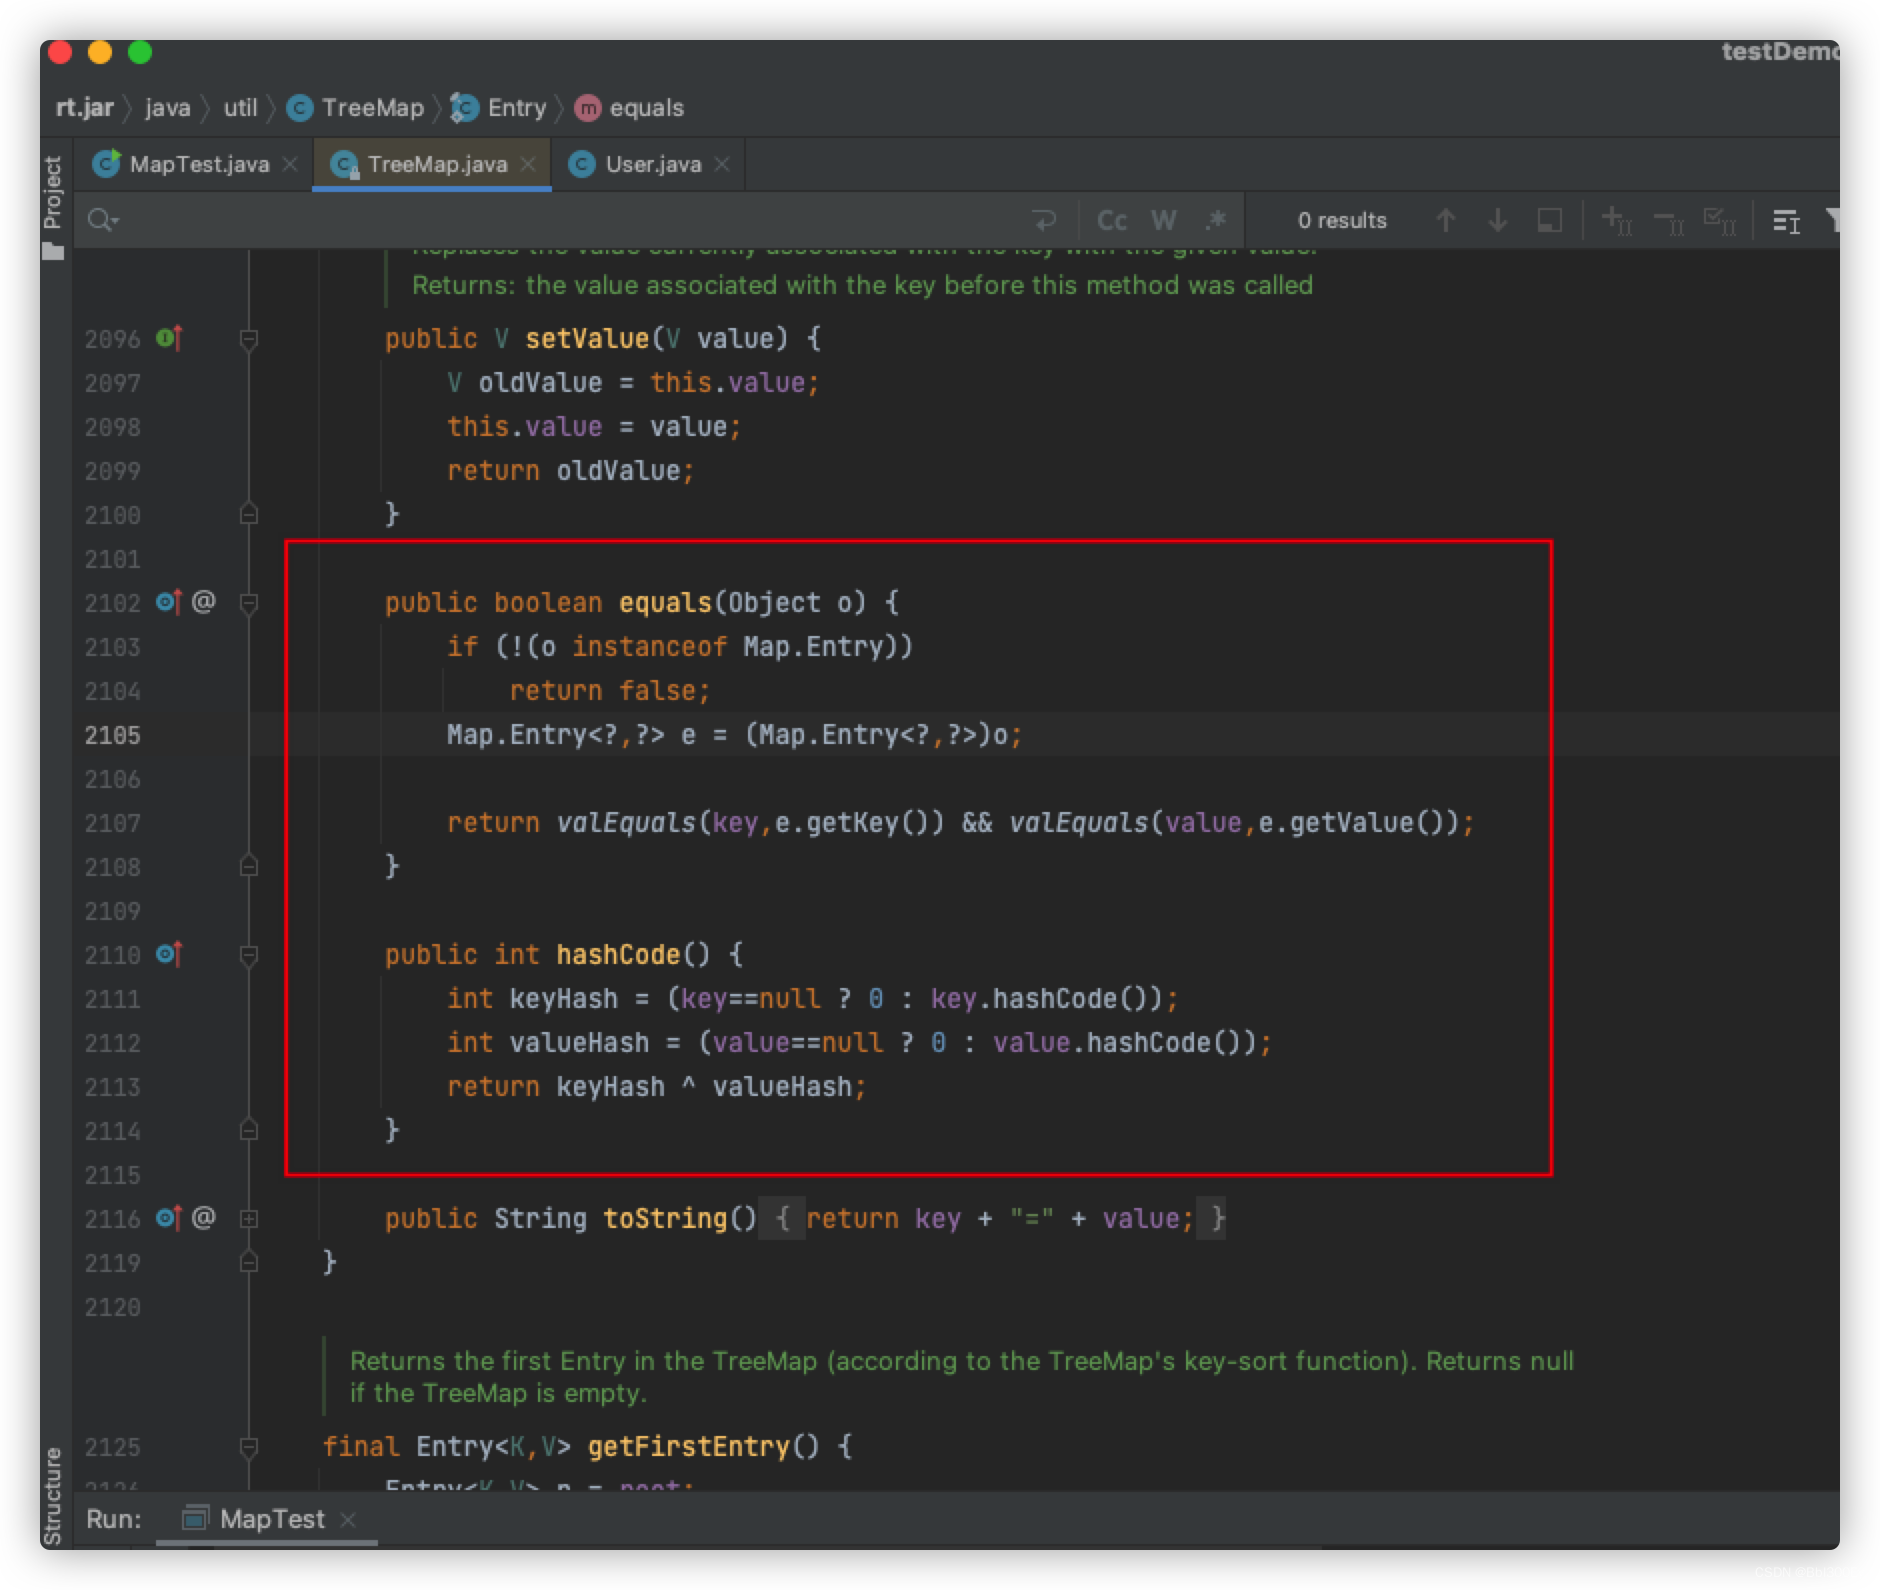Close the MapTest run tab
1880x1590 pixels.
348,1520
